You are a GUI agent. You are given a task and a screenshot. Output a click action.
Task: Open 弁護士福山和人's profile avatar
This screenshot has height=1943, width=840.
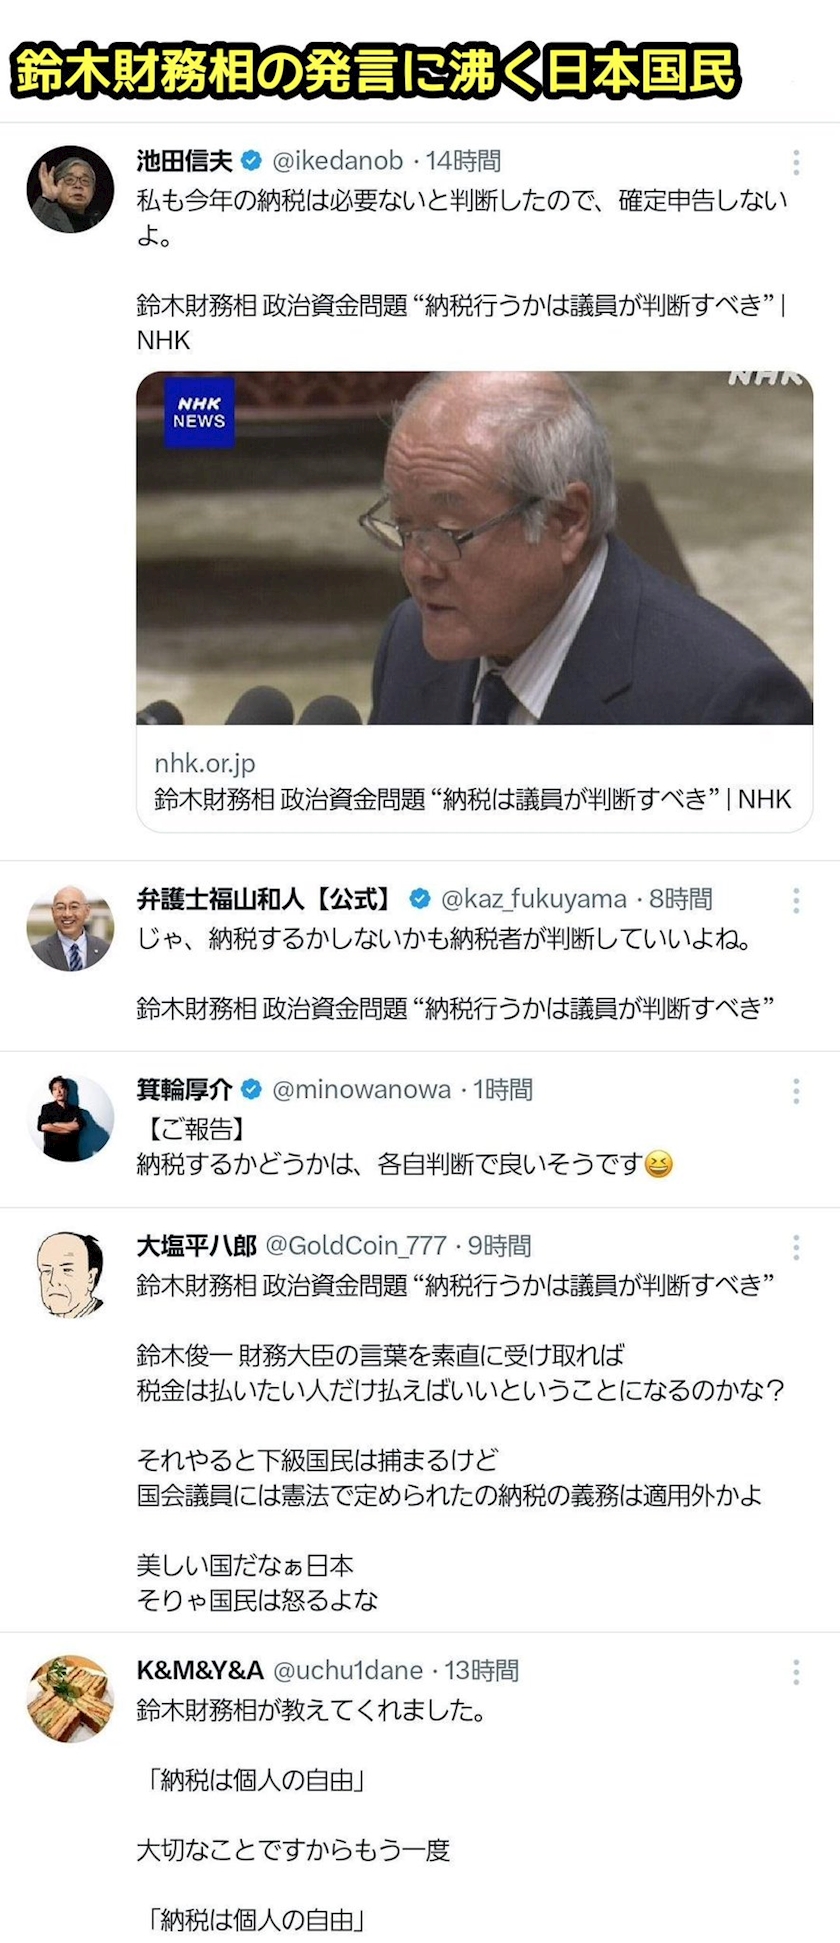pos(70,928)
